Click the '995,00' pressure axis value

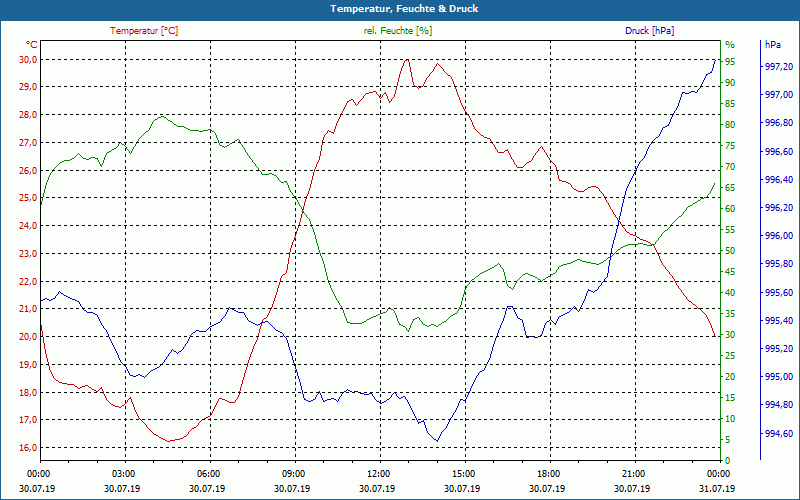coord(779,377)
